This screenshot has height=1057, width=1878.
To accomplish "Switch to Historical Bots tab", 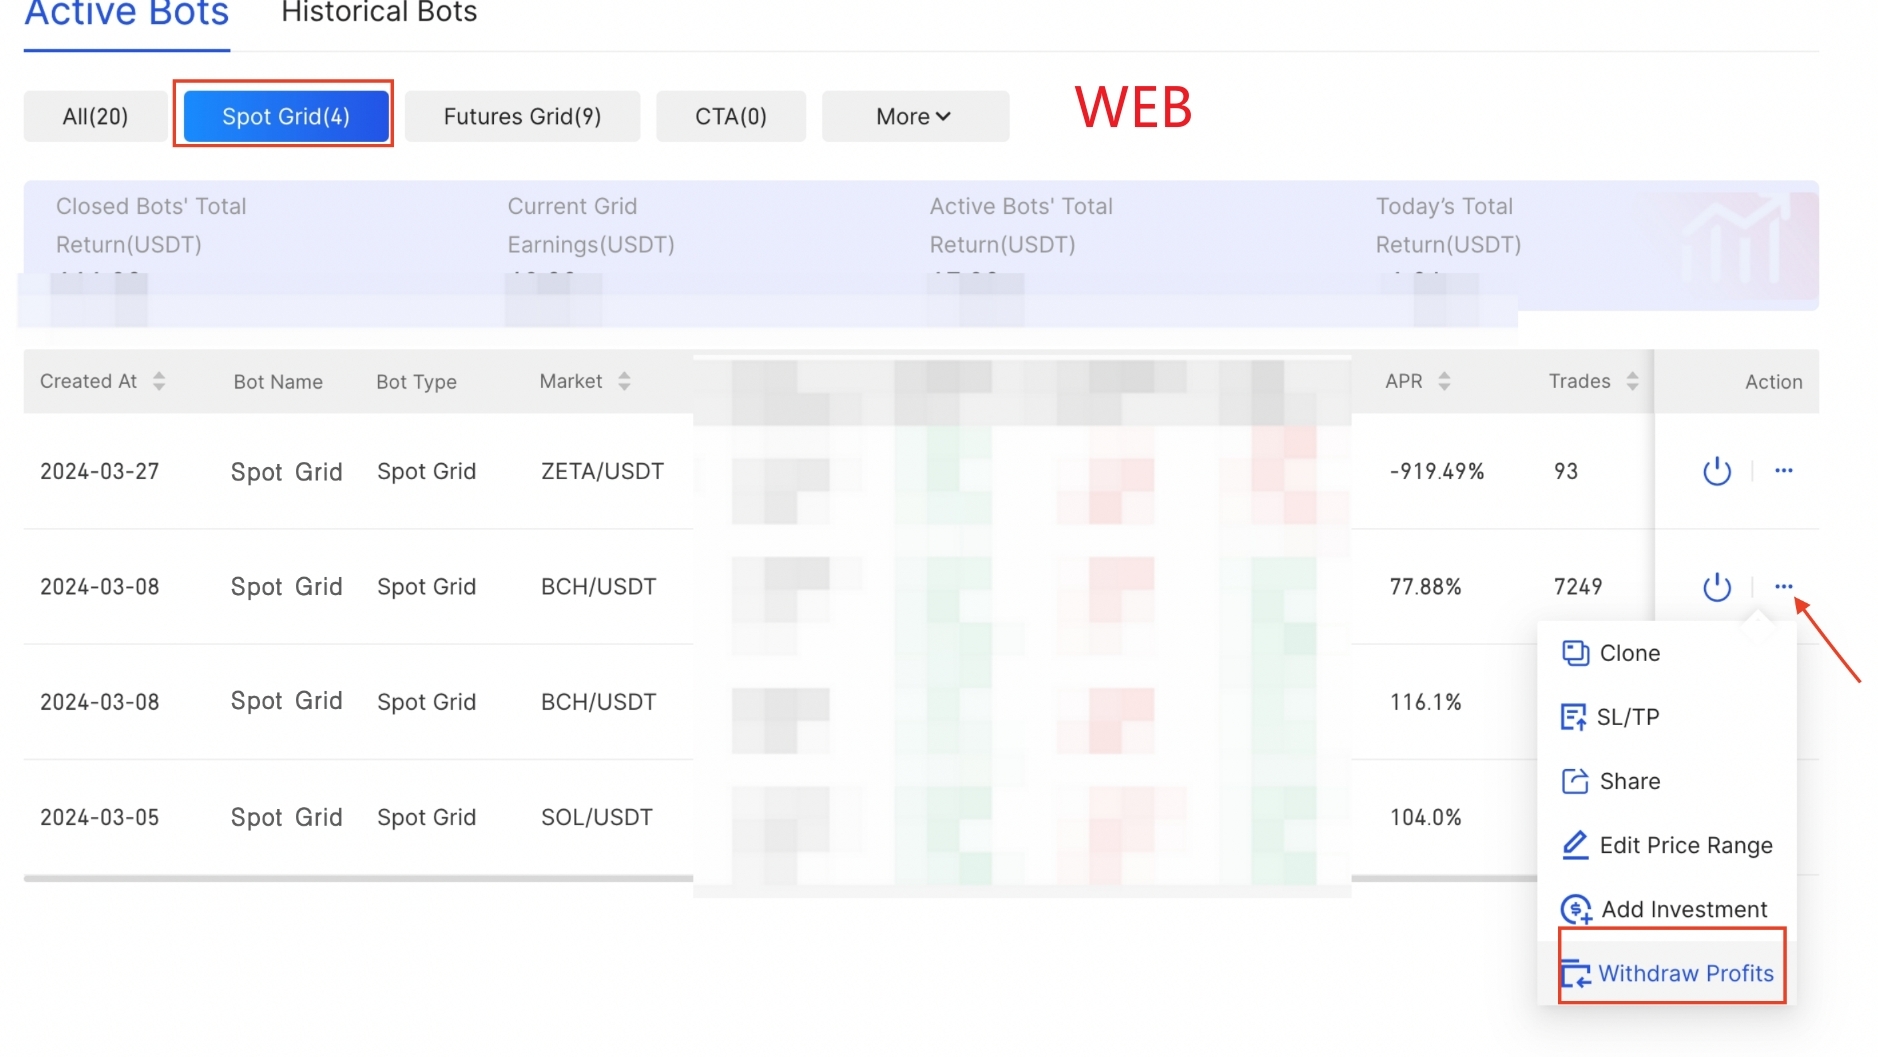I will coord(379,14).
